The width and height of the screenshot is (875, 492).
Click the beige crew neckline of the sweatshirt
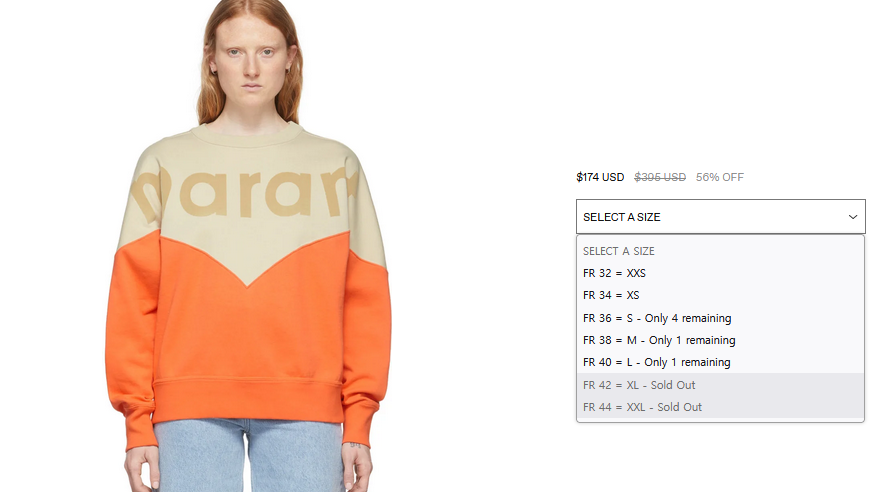[248, 133]
